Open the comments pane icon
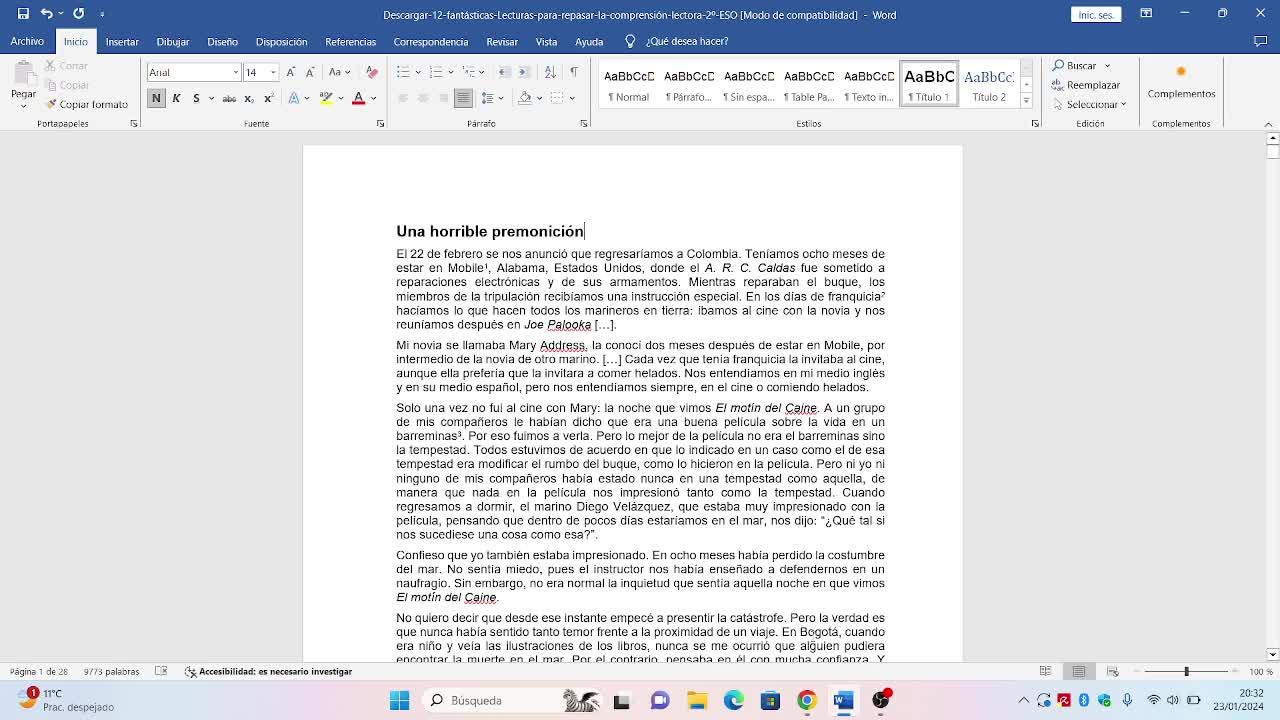This screenshot has height=720, width=1280. 1260,41
